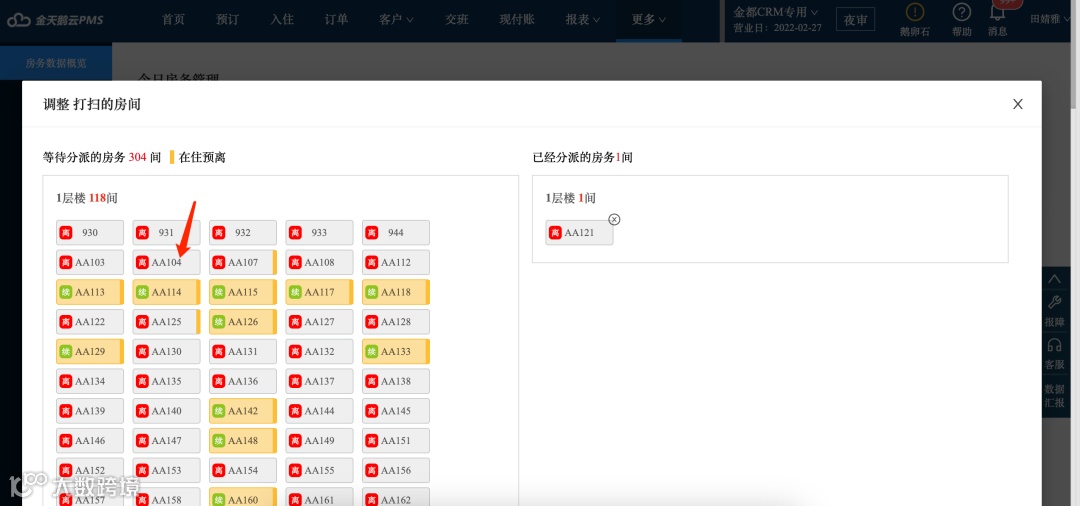
Task: Select room AA138
Action: point(396,381)
